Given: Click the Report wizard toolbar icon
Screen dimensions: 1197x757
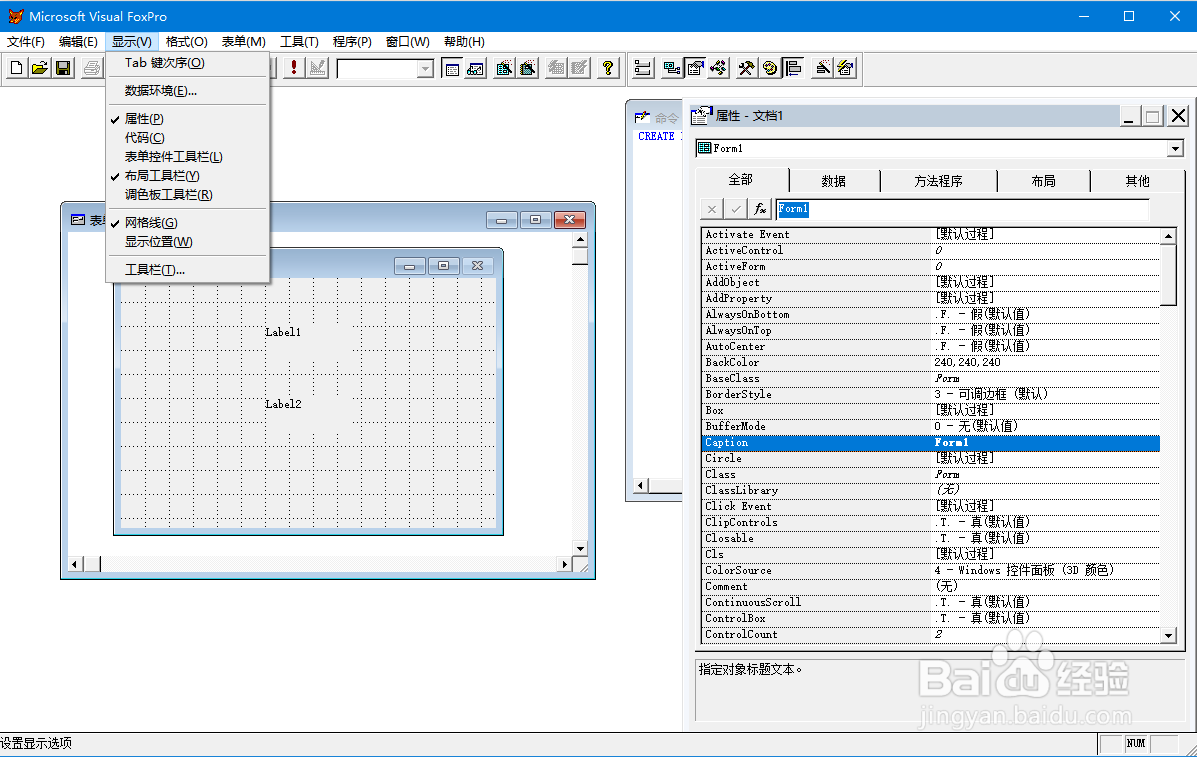Looking at the screenshot, I should 528,68.
